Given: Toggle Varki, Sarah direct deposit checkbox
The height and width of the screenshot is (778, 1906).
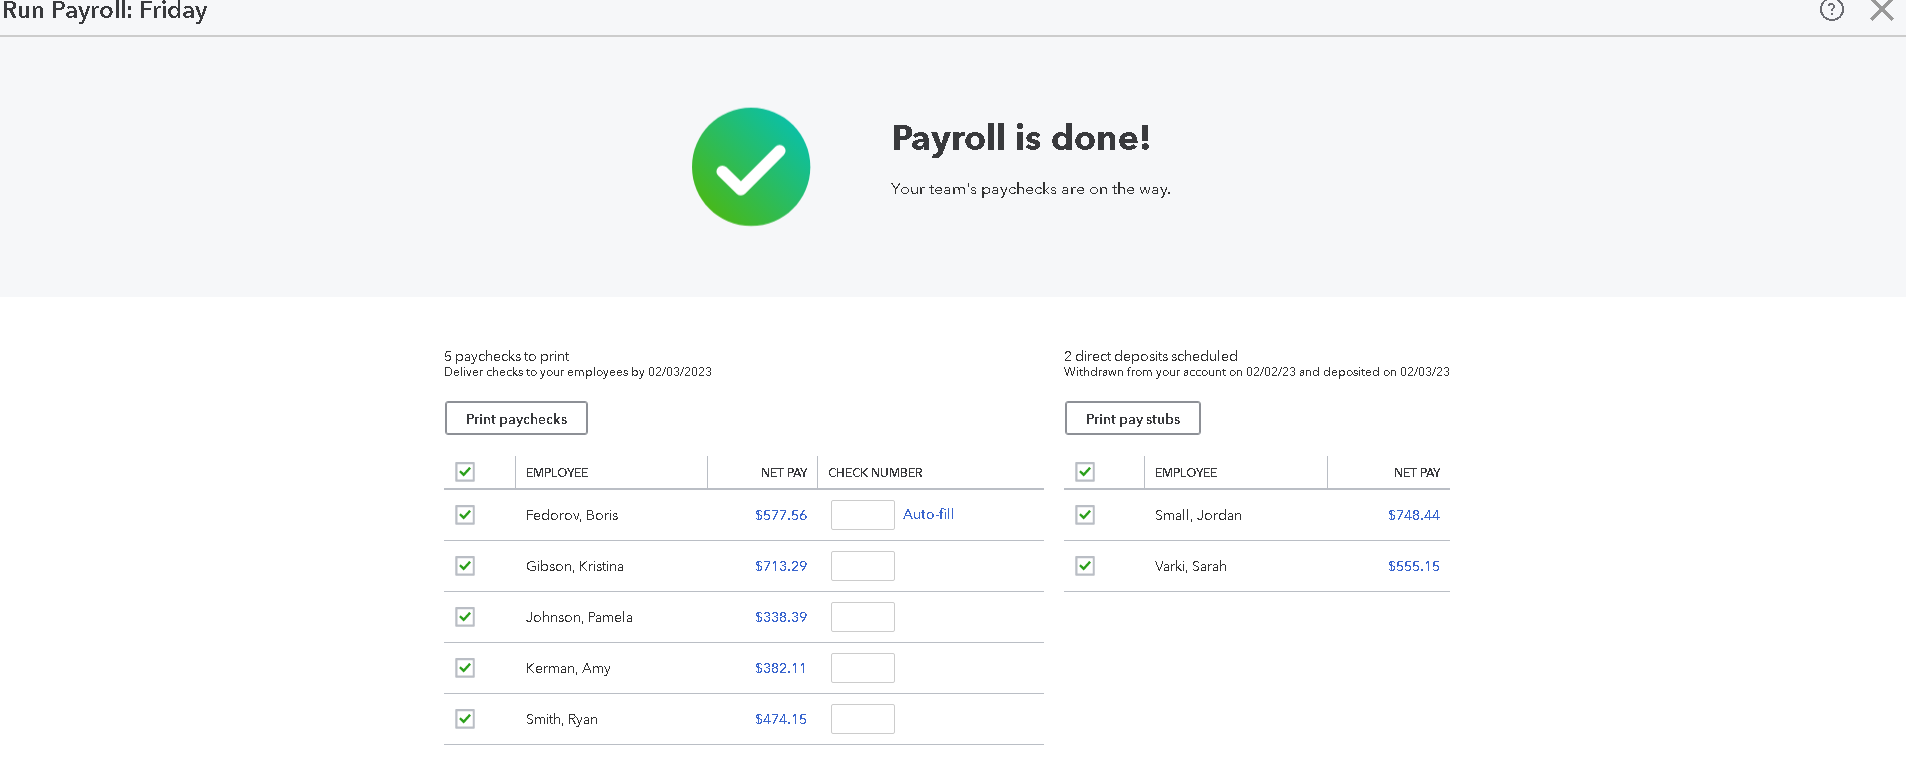Looking at the screenshot, I should tap(1085, 566).
